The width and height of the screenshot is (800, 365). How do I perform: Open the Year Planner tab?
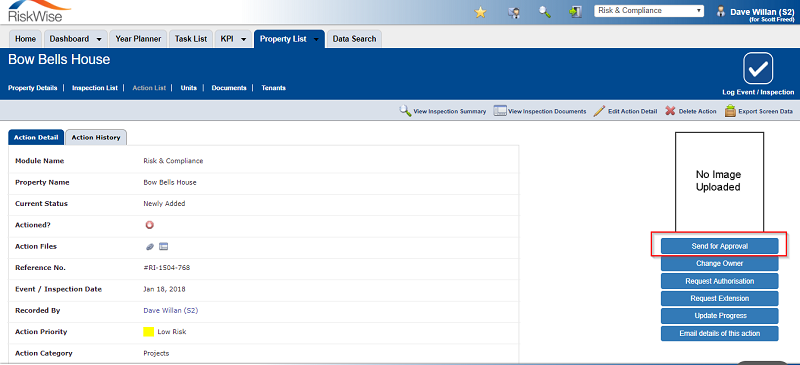click(138, 39)
